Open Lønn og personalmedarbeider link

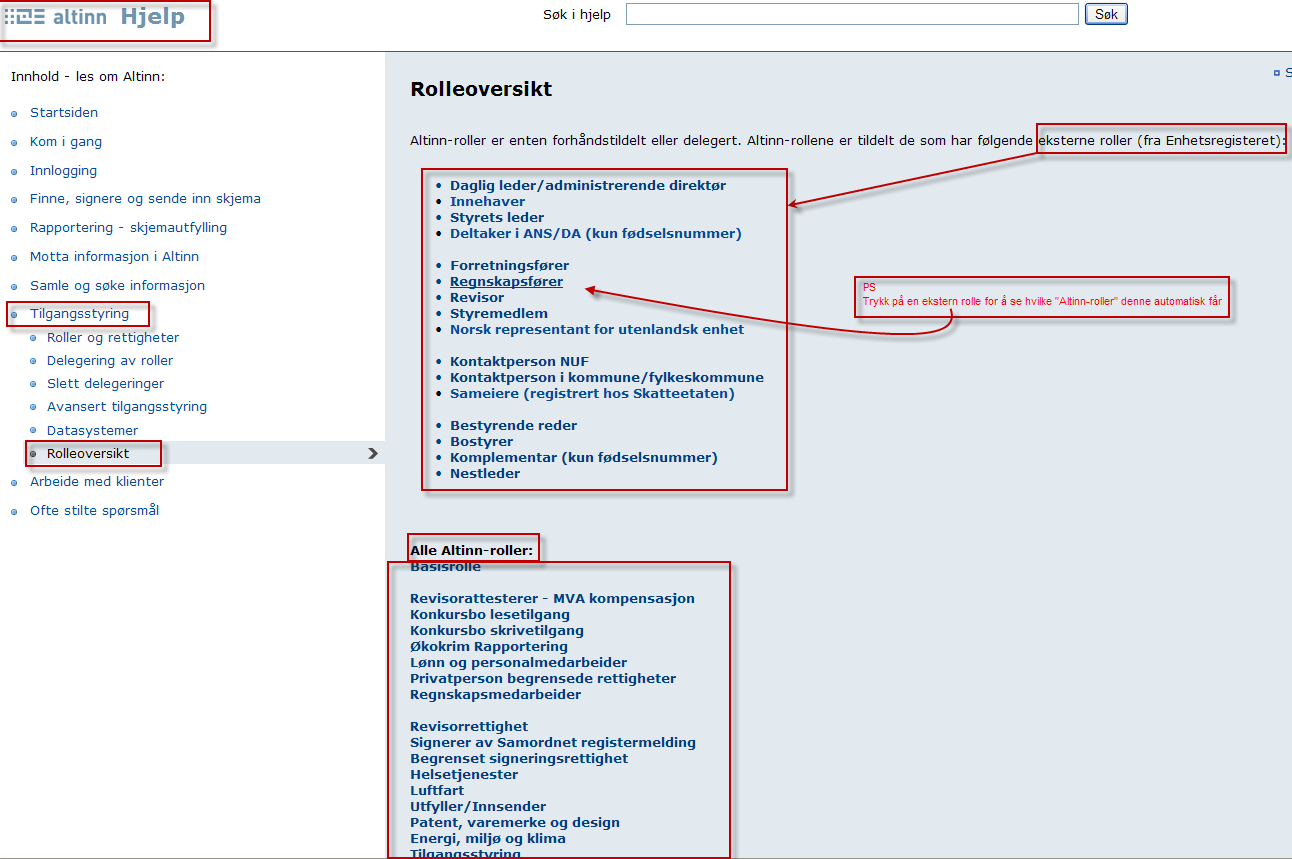click(x=519, y=663)
